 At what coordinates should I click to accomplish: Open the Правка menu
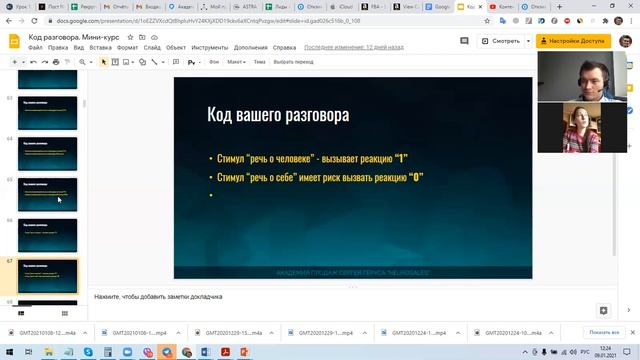click(x=58, y=48)
